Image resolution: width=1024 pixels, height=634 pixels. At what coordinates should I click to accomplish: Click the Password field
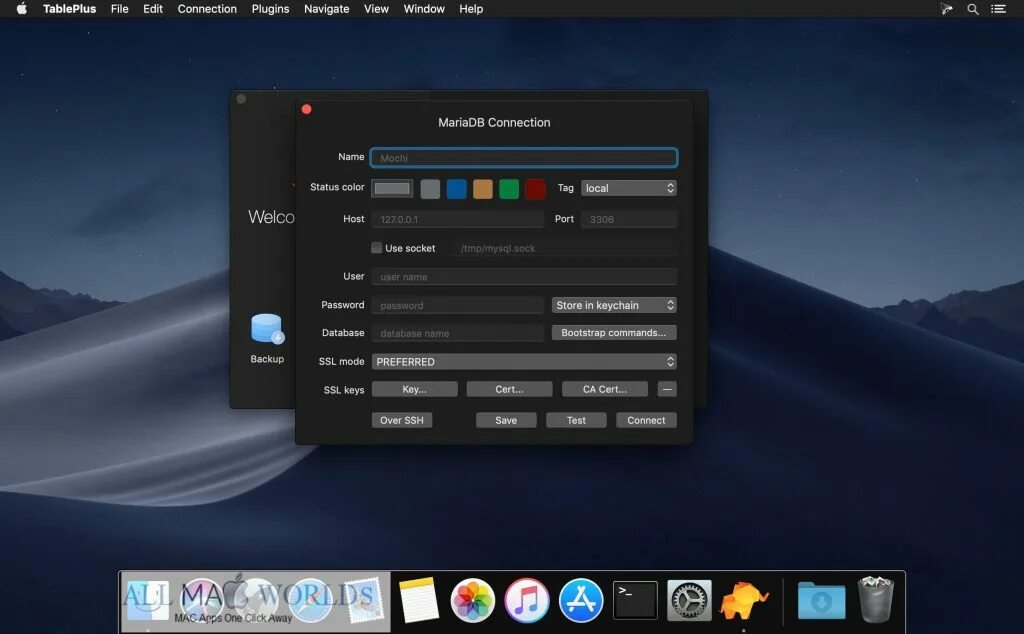click(x=457, y=305)
